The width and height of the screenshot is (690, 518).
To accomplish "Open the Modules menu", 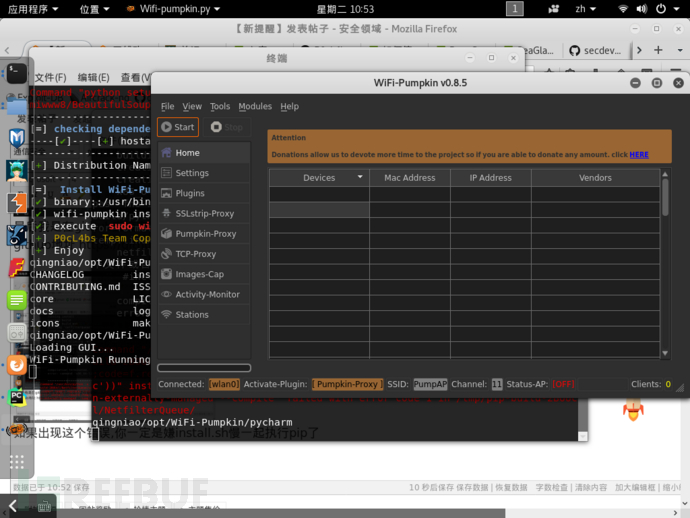I will tap(255, 107).
